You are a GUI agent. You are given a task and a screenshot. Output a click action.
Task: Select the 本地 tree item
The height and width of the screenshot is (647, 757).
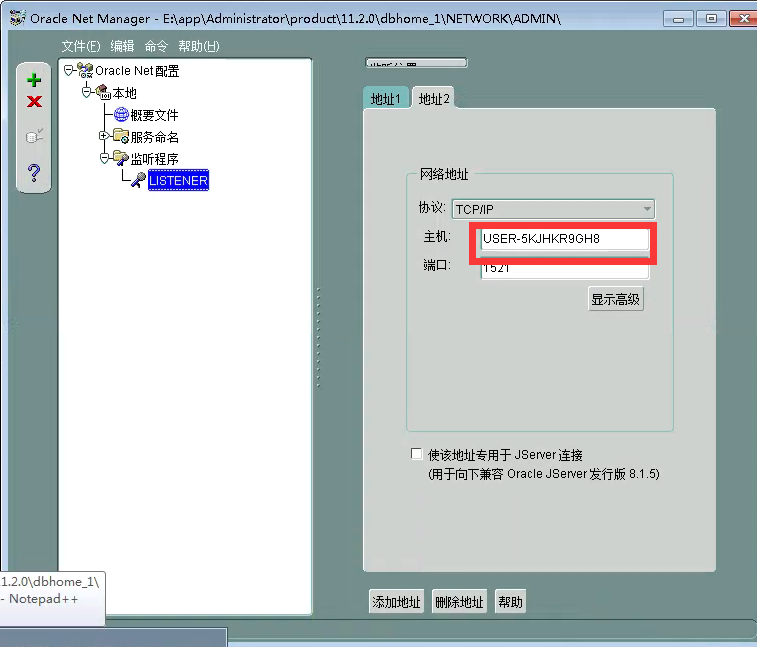125,93
